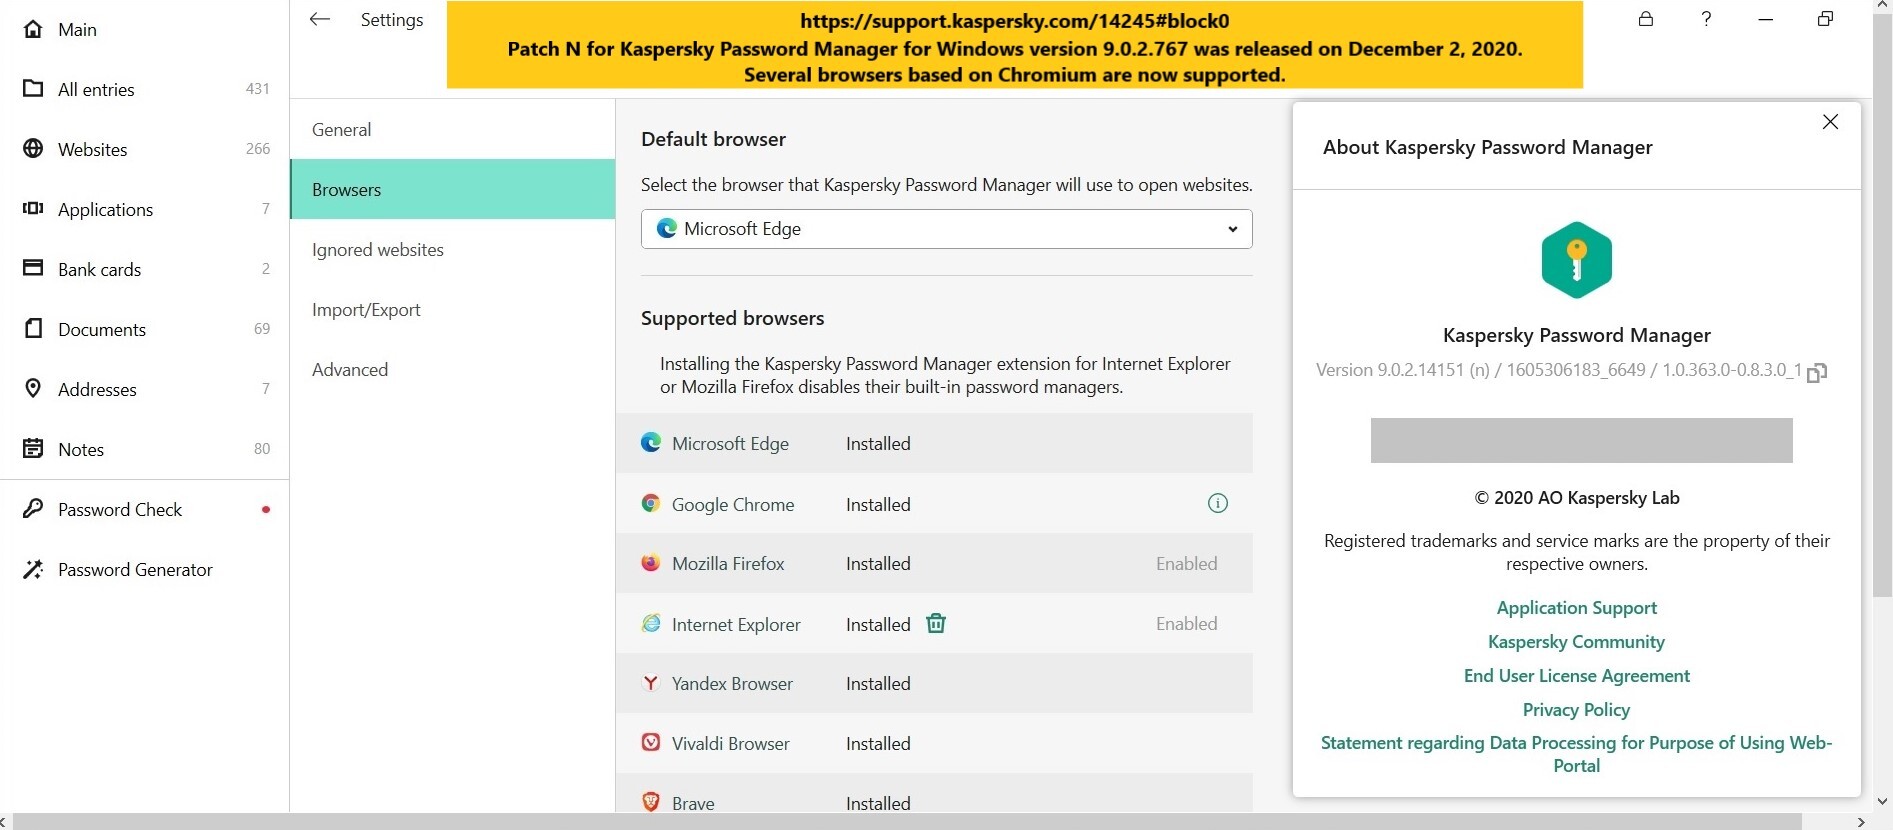
Task: Switch to the General settings tab
Action: [x=341, y=130]
